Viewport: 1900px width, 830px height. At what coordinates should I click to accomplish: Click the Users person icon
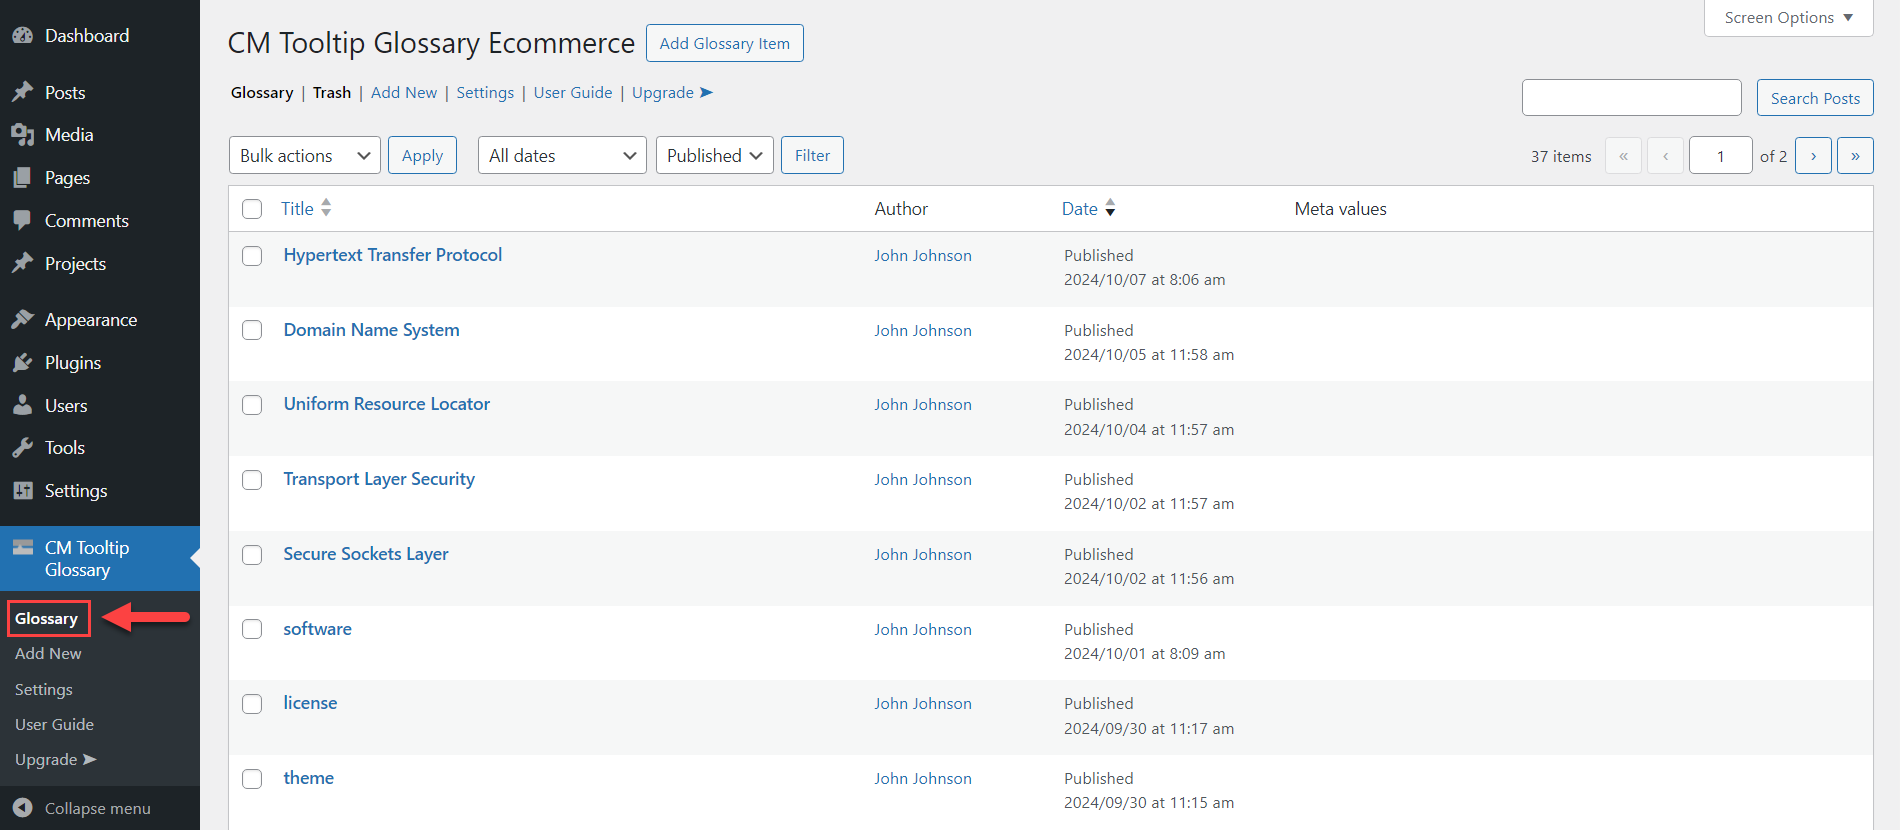click(22, 405)
